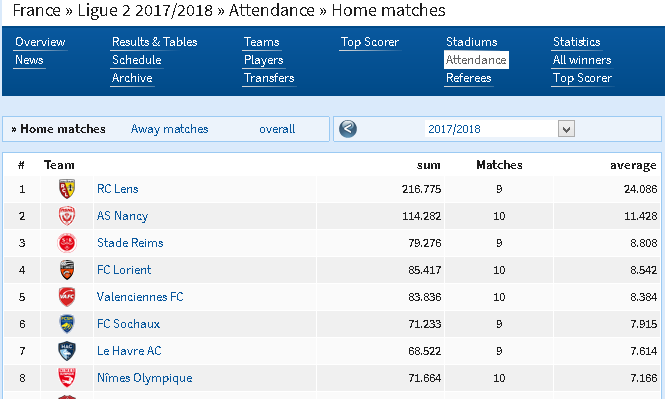The width and height of the screenshot is (665, 399).
Task: Open the Referees menu link
Action: click(x=469, y=78)
